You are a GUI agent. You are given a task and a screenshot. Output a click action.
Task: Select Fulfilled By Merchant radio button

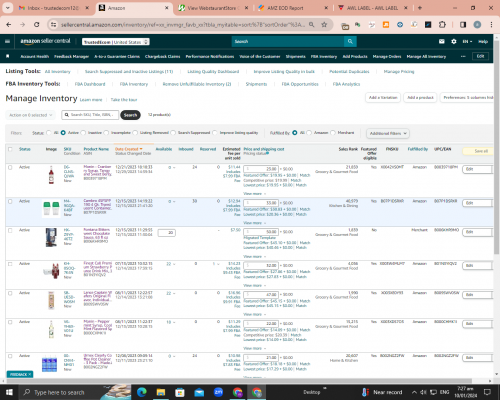click(x=333, y=133)
